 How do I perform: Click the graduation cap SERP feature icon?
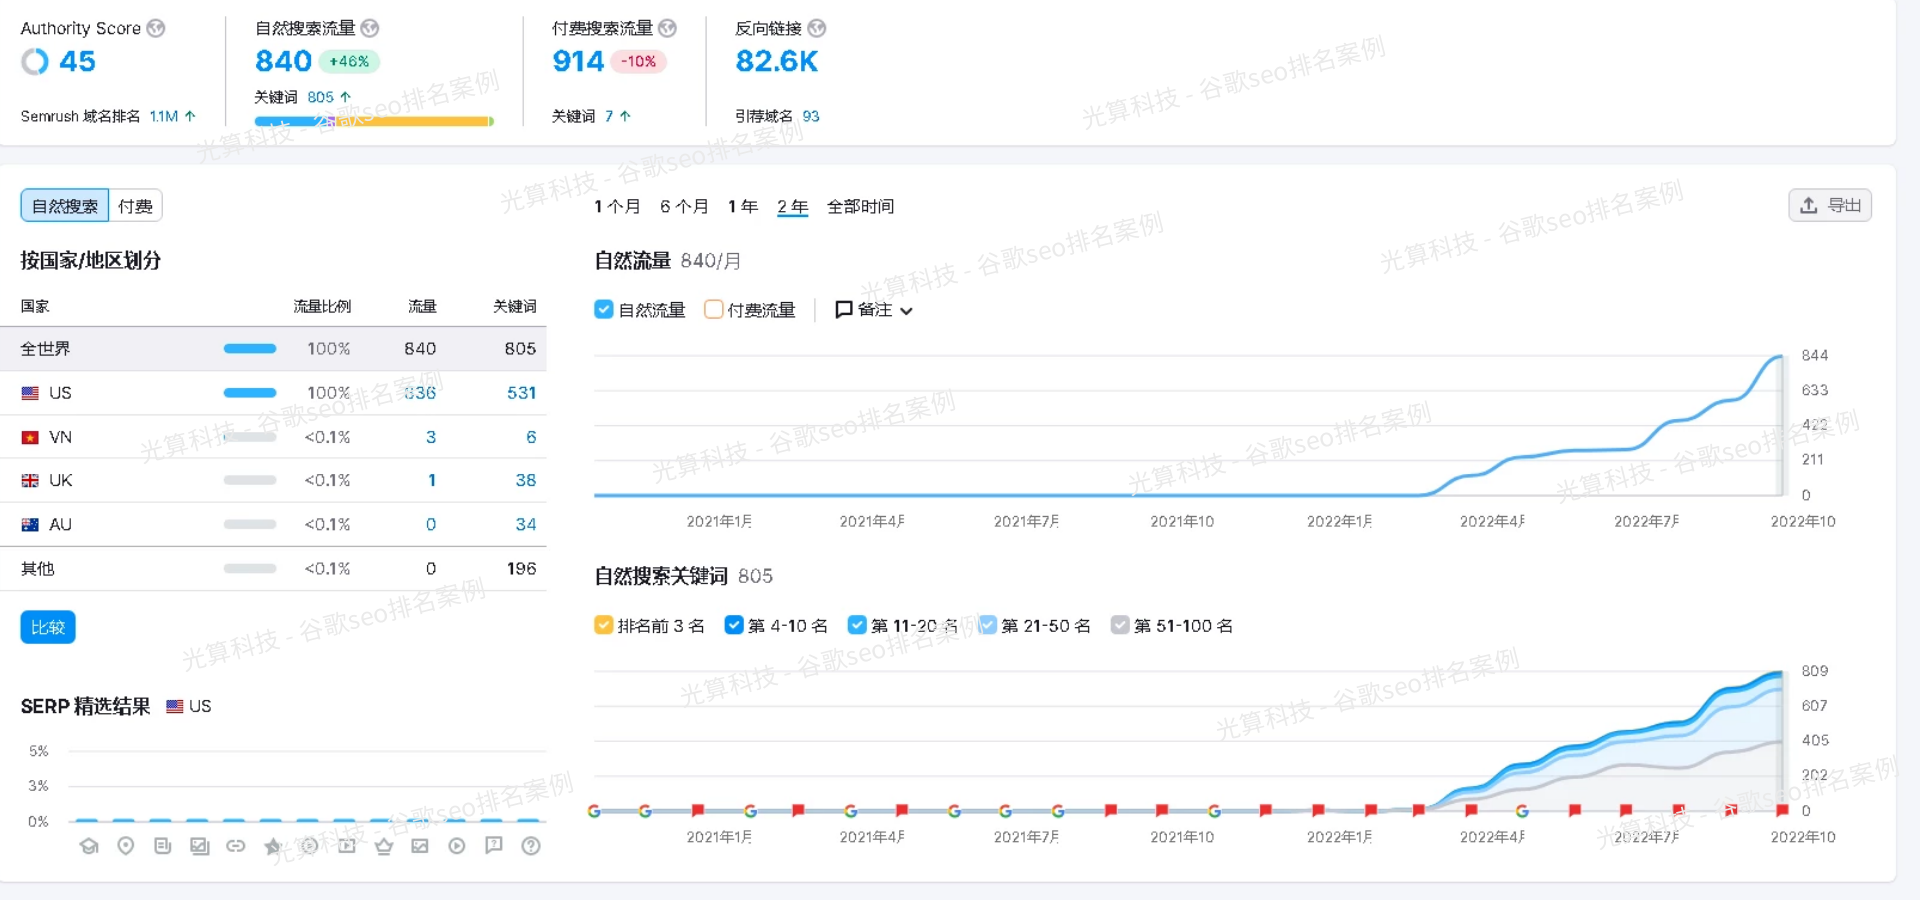(x=89, y=846)
